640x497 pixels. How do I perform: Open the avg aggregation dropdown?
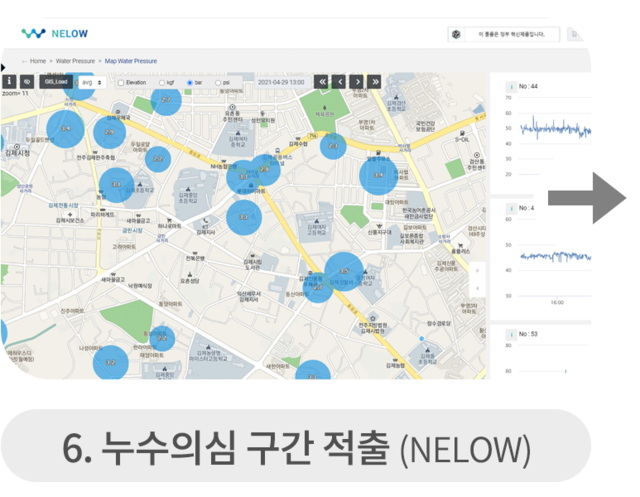(92, 82)
